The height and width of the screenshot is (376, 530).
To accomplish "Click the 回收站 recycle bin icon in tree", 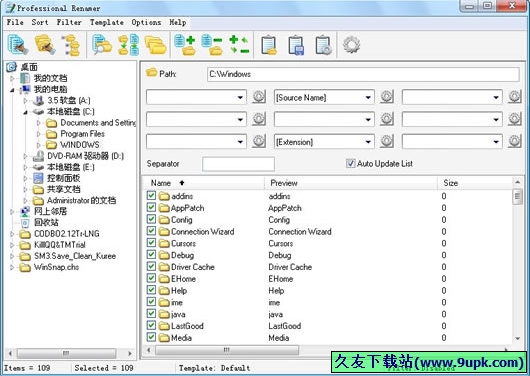I will [25, 222].
